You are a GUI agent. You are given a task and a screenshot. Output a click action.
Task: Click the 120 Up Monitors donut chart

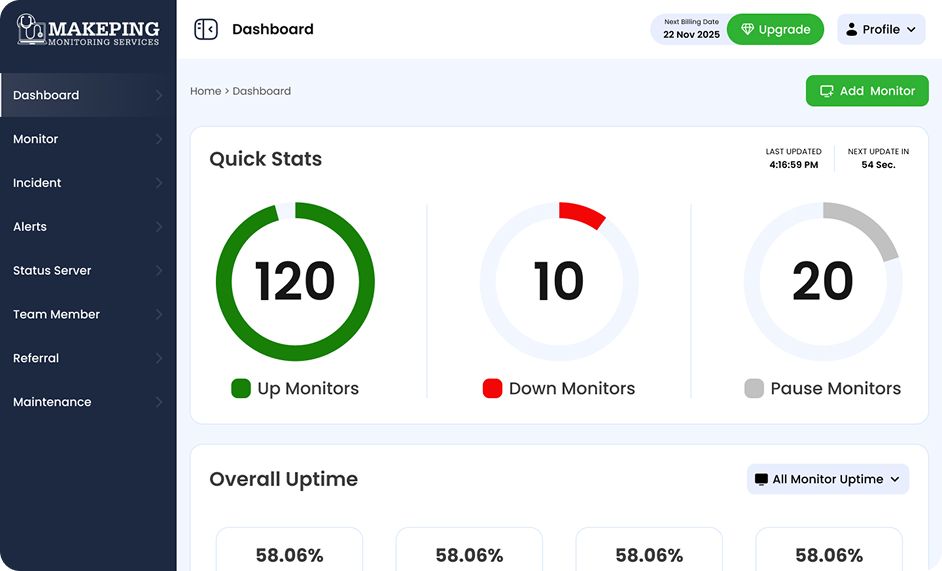(x=295, y=281)
